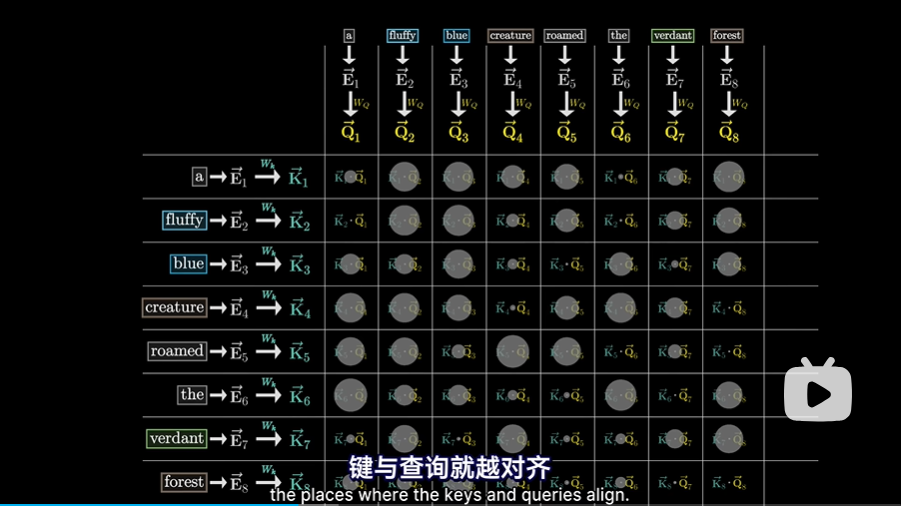This screenshot has height=506, width=901.
Task: Click the teal K1 key vector
Action: 299,178
